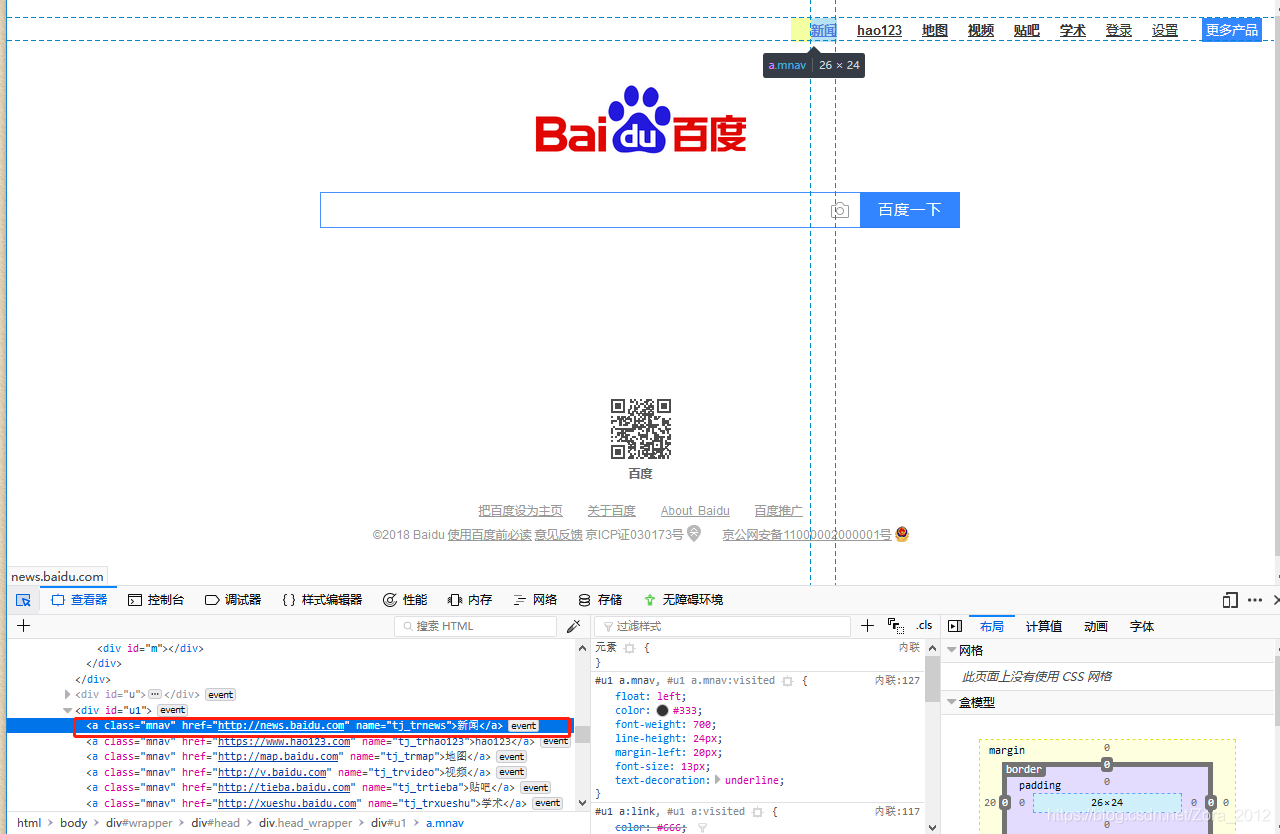Switch to the 控制台 (Console) tab
This screenshot has width=1280, height=834.
tap(156, 600)
